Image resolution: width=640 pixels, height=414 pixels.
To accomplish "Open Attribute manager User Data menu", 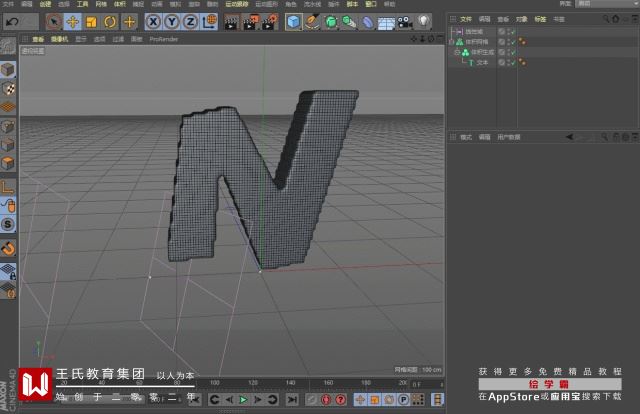I will (509, 137).
